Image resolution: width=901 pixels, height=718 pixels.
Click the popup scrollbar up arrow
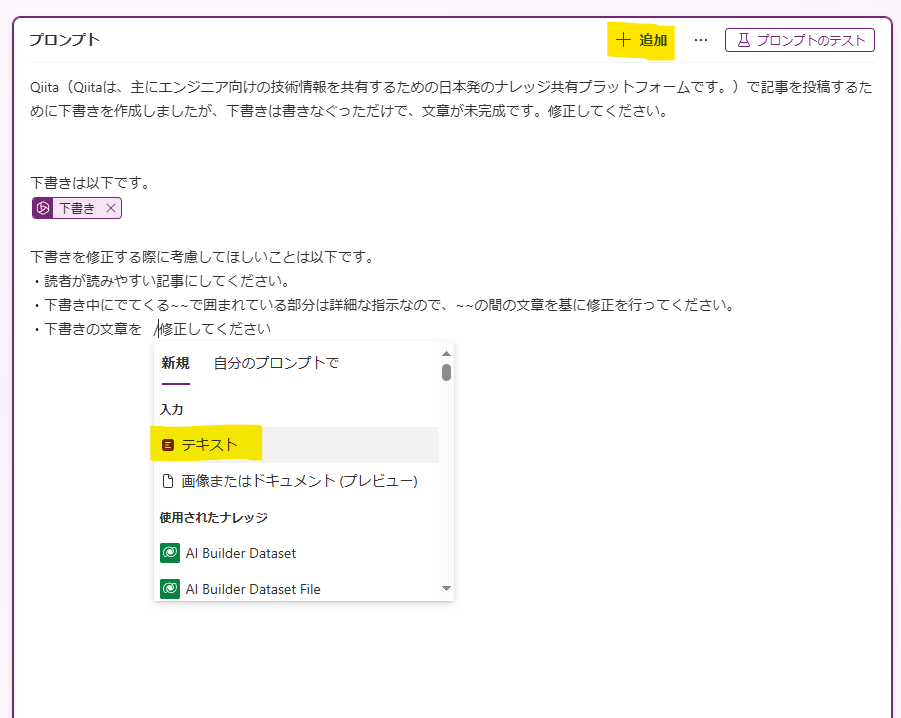446,353
